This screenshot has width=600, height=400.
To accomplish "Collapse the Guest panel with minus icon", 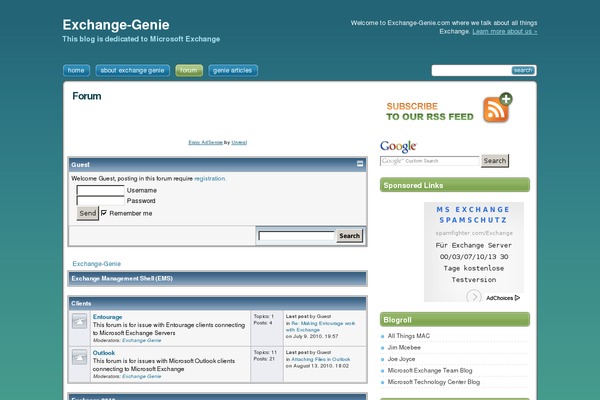I will [x=360, y=164].
